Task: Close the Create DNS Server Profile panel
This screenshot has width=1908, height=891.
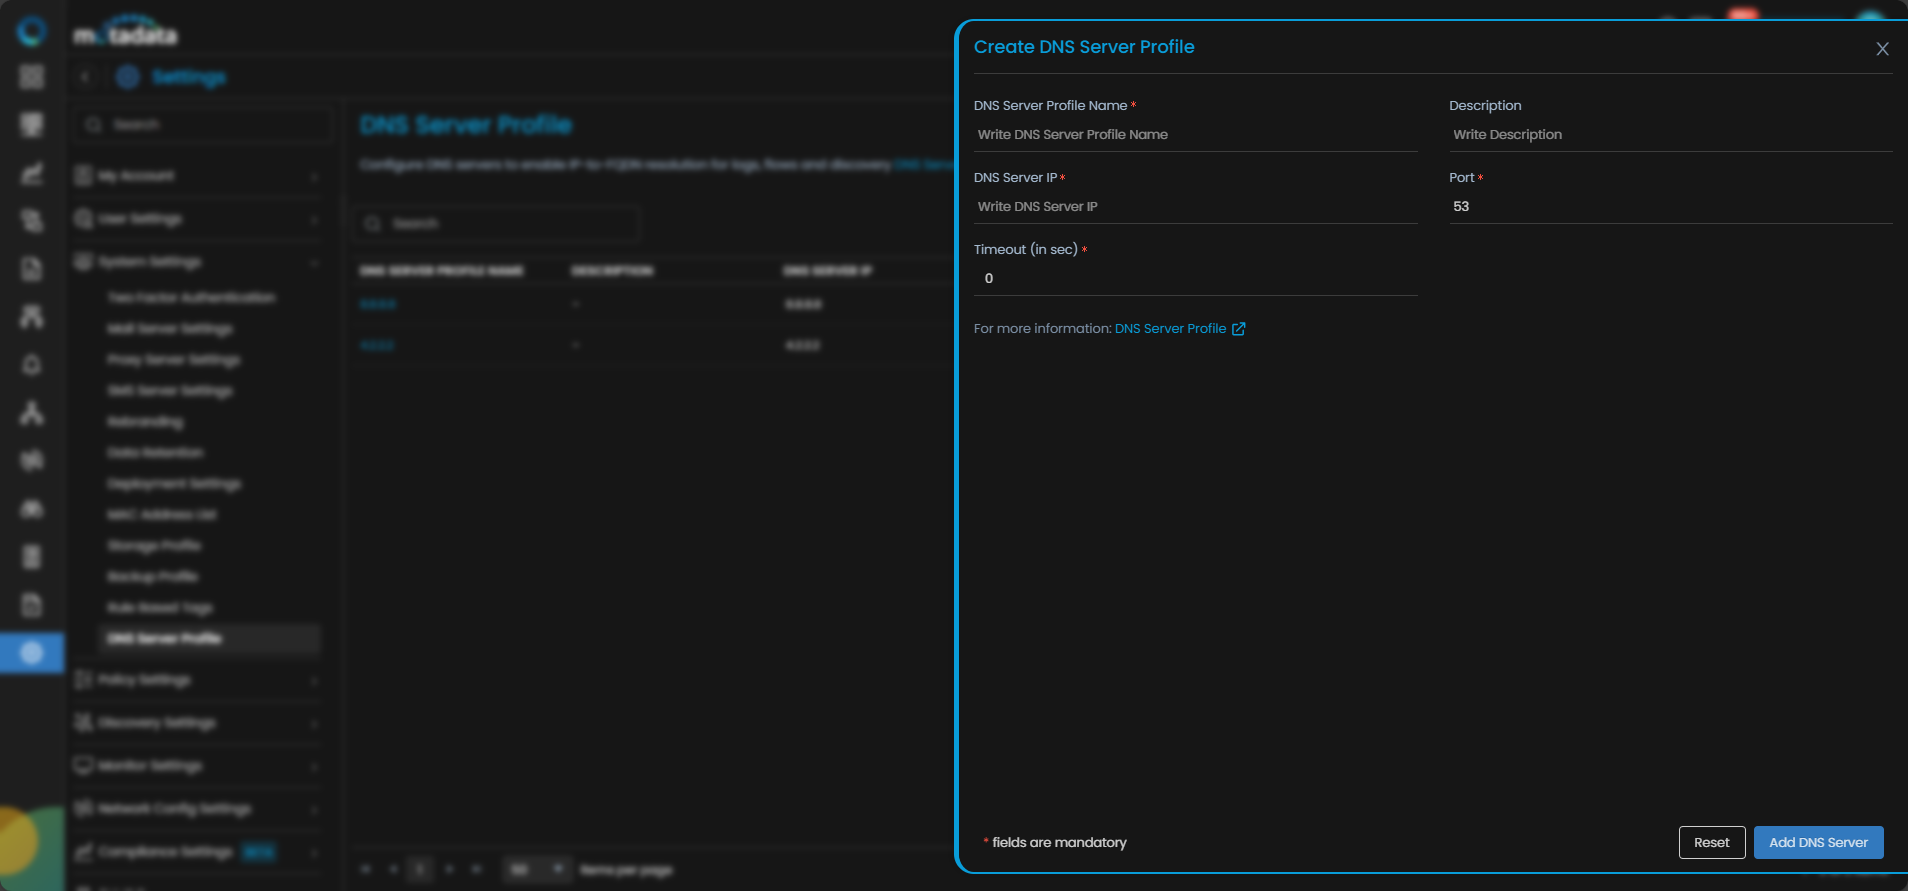Action: pyautogui.click(x=1882, y=49)
